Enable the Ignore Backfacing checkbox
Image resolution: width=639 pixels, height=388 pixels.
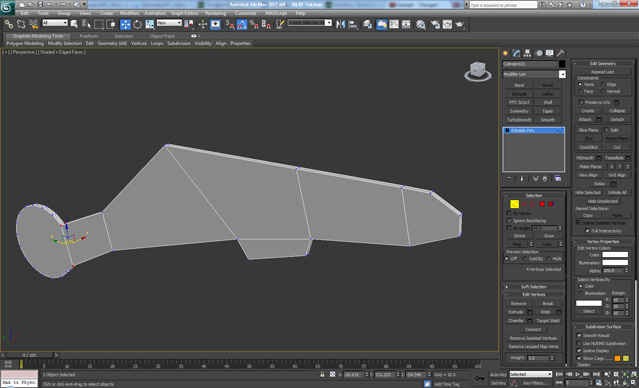[509, 220]
